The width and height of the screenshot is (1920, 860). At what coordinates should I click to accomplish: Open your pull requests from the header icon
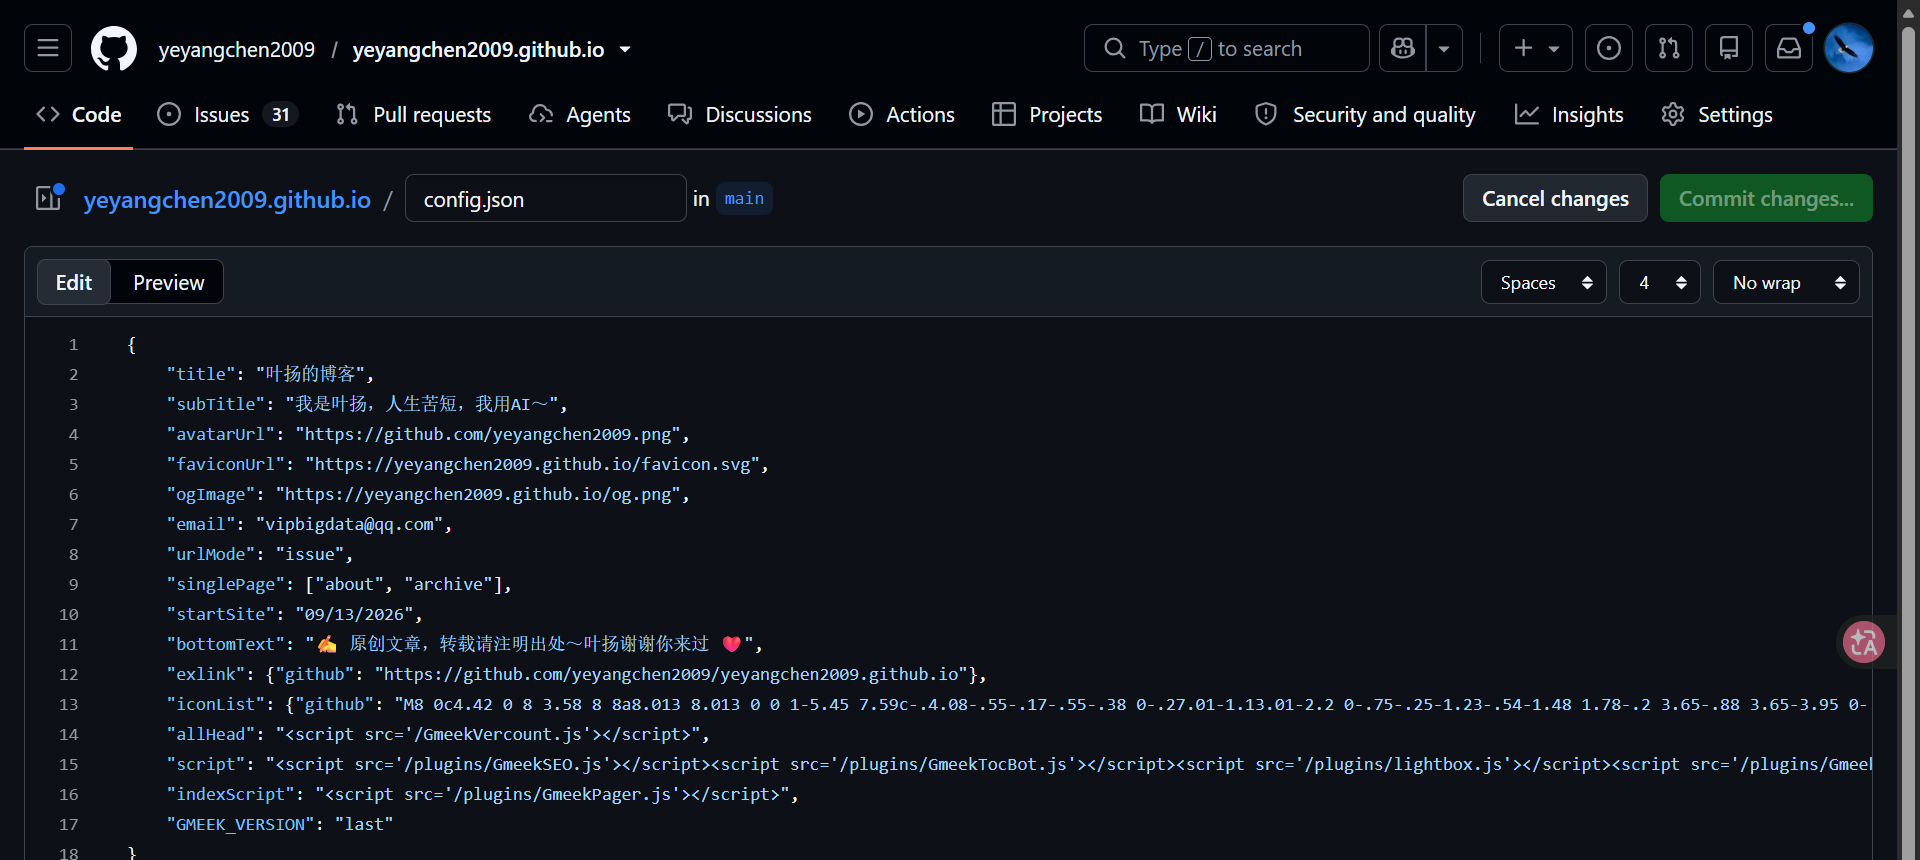1669,48
